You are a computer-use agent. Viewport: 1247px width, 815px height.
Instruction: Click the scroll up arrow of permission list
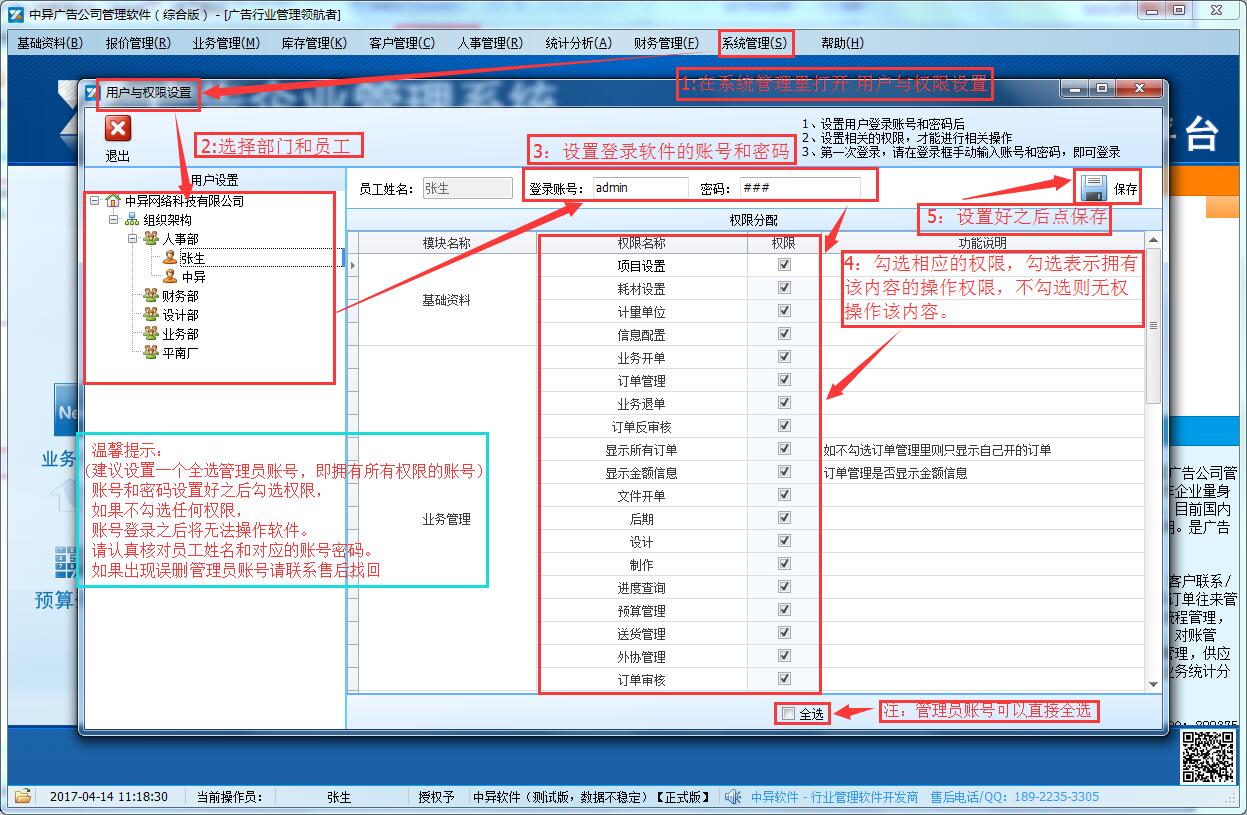1154,241
